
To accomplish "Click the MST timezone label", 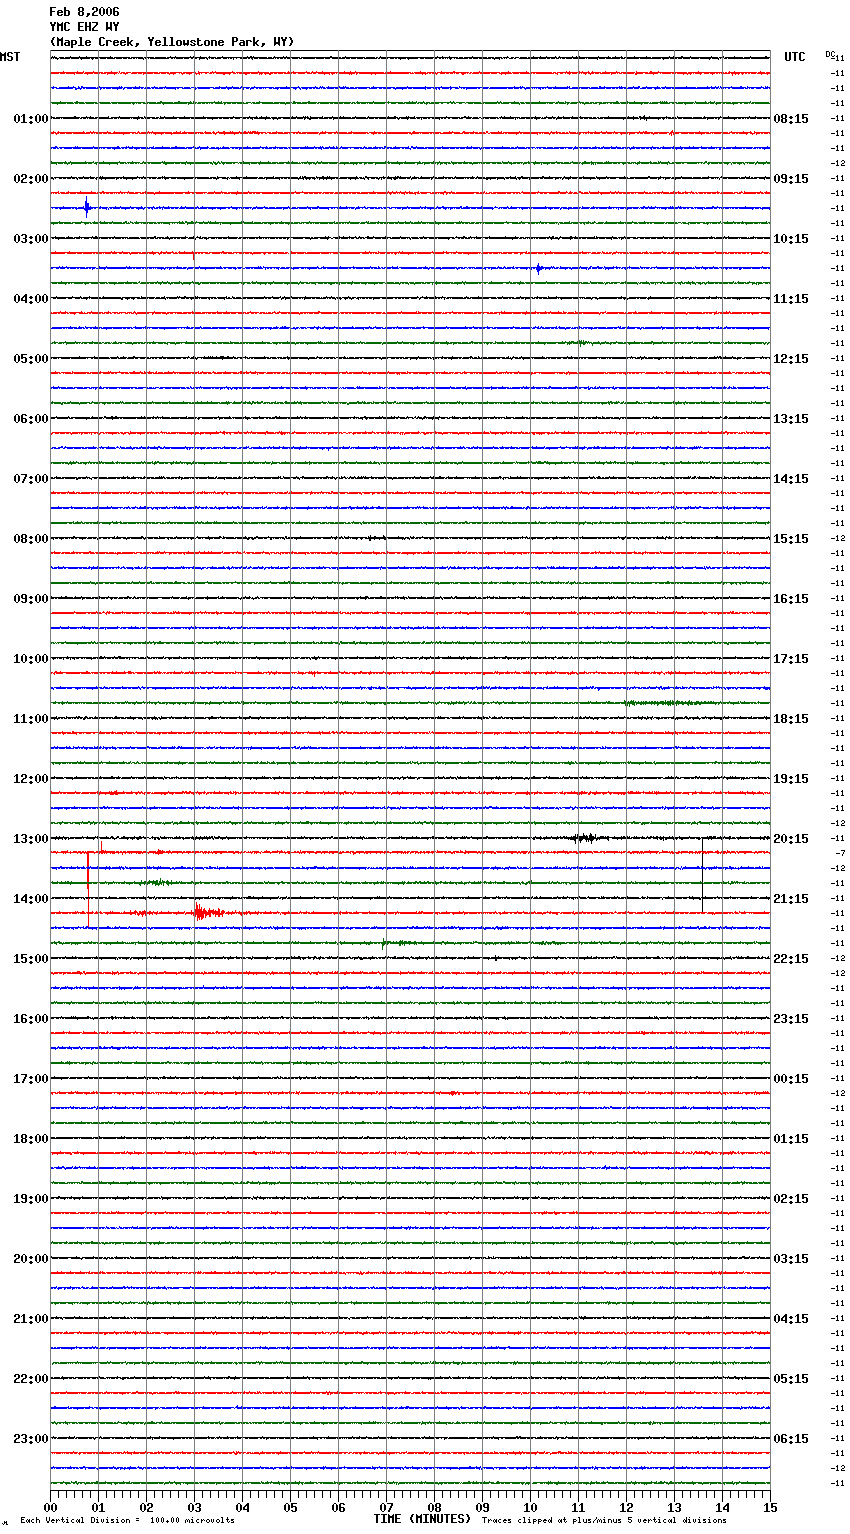I will coord(10,57).
